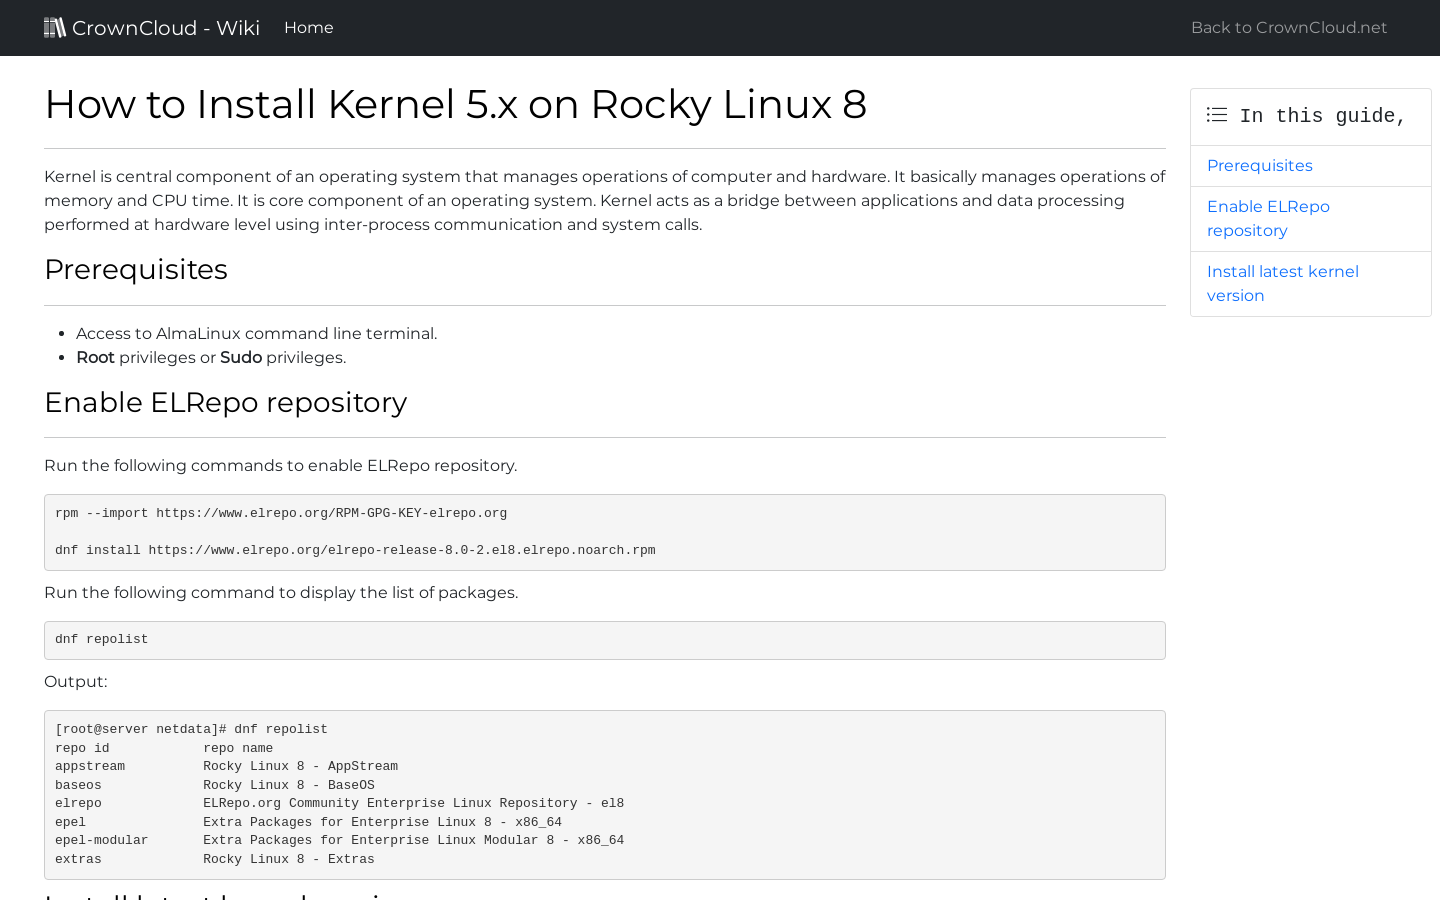Click Run the following commands to enable ELRepo text
Viewport: 1440px width, 900px height.
(x=280, y=466)
